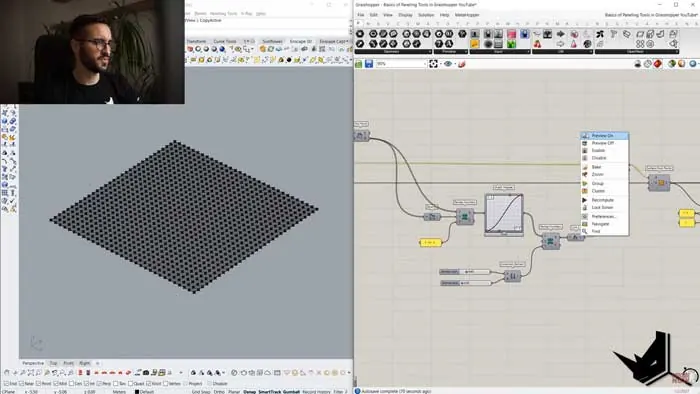Select Navigate in the context menu
The height and width of the screenshot is (394, 700).
604,224
